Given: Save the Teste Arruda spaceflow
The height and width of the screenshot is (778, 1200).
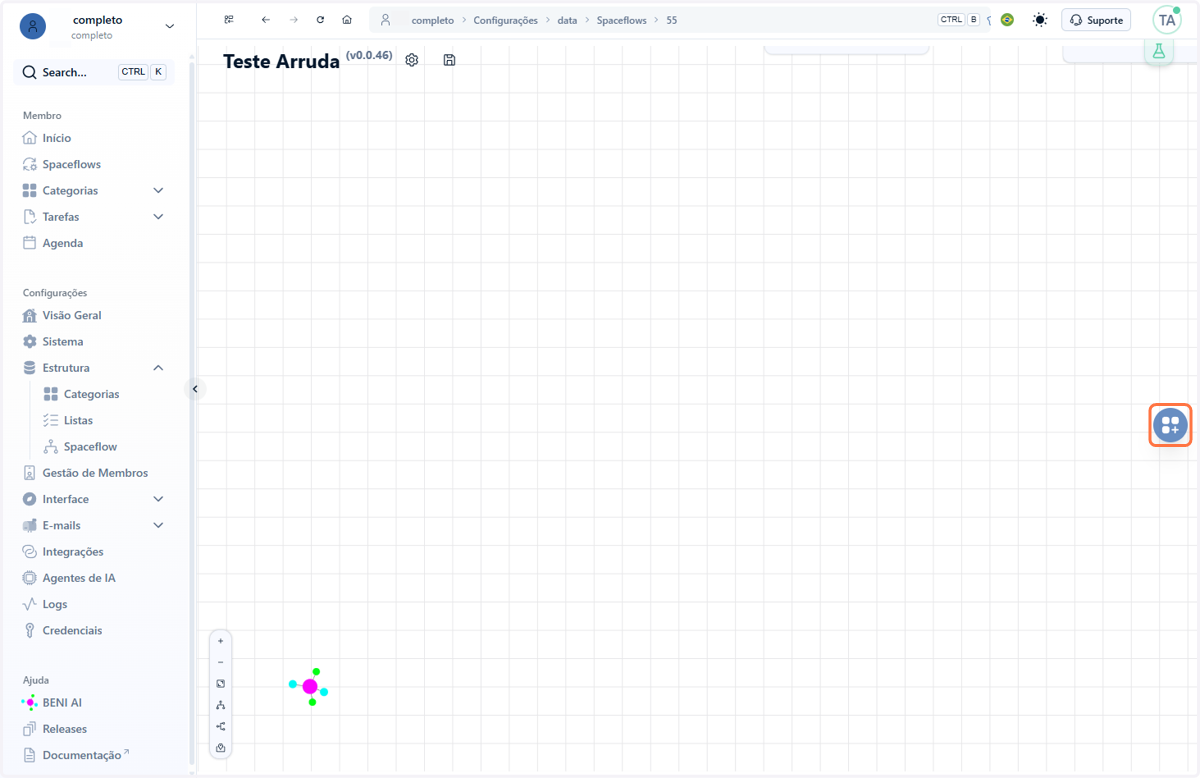Looking at the screenshot, I should pyautogui.click(x=449, y=60).
